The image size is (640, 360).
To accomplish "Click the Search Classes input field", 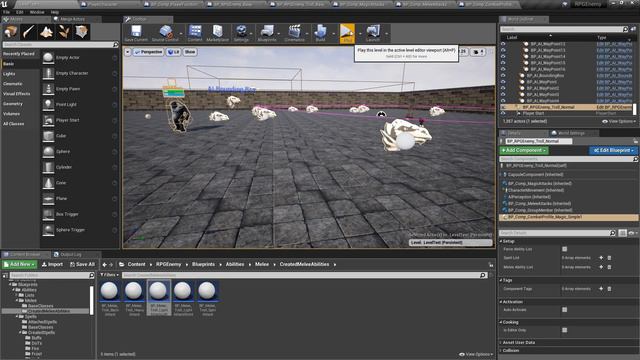I will (x=60, y=44).
